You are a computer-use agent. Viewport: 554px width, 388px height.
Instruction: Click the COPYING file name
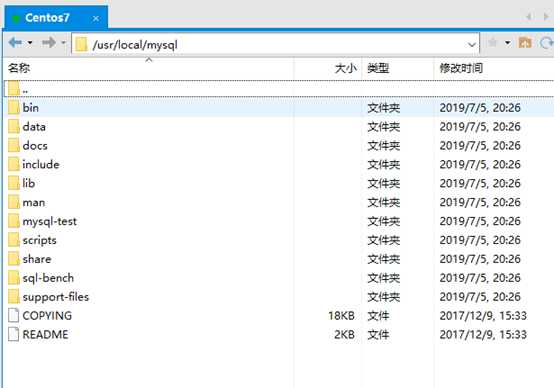click(x=47, y=316)
